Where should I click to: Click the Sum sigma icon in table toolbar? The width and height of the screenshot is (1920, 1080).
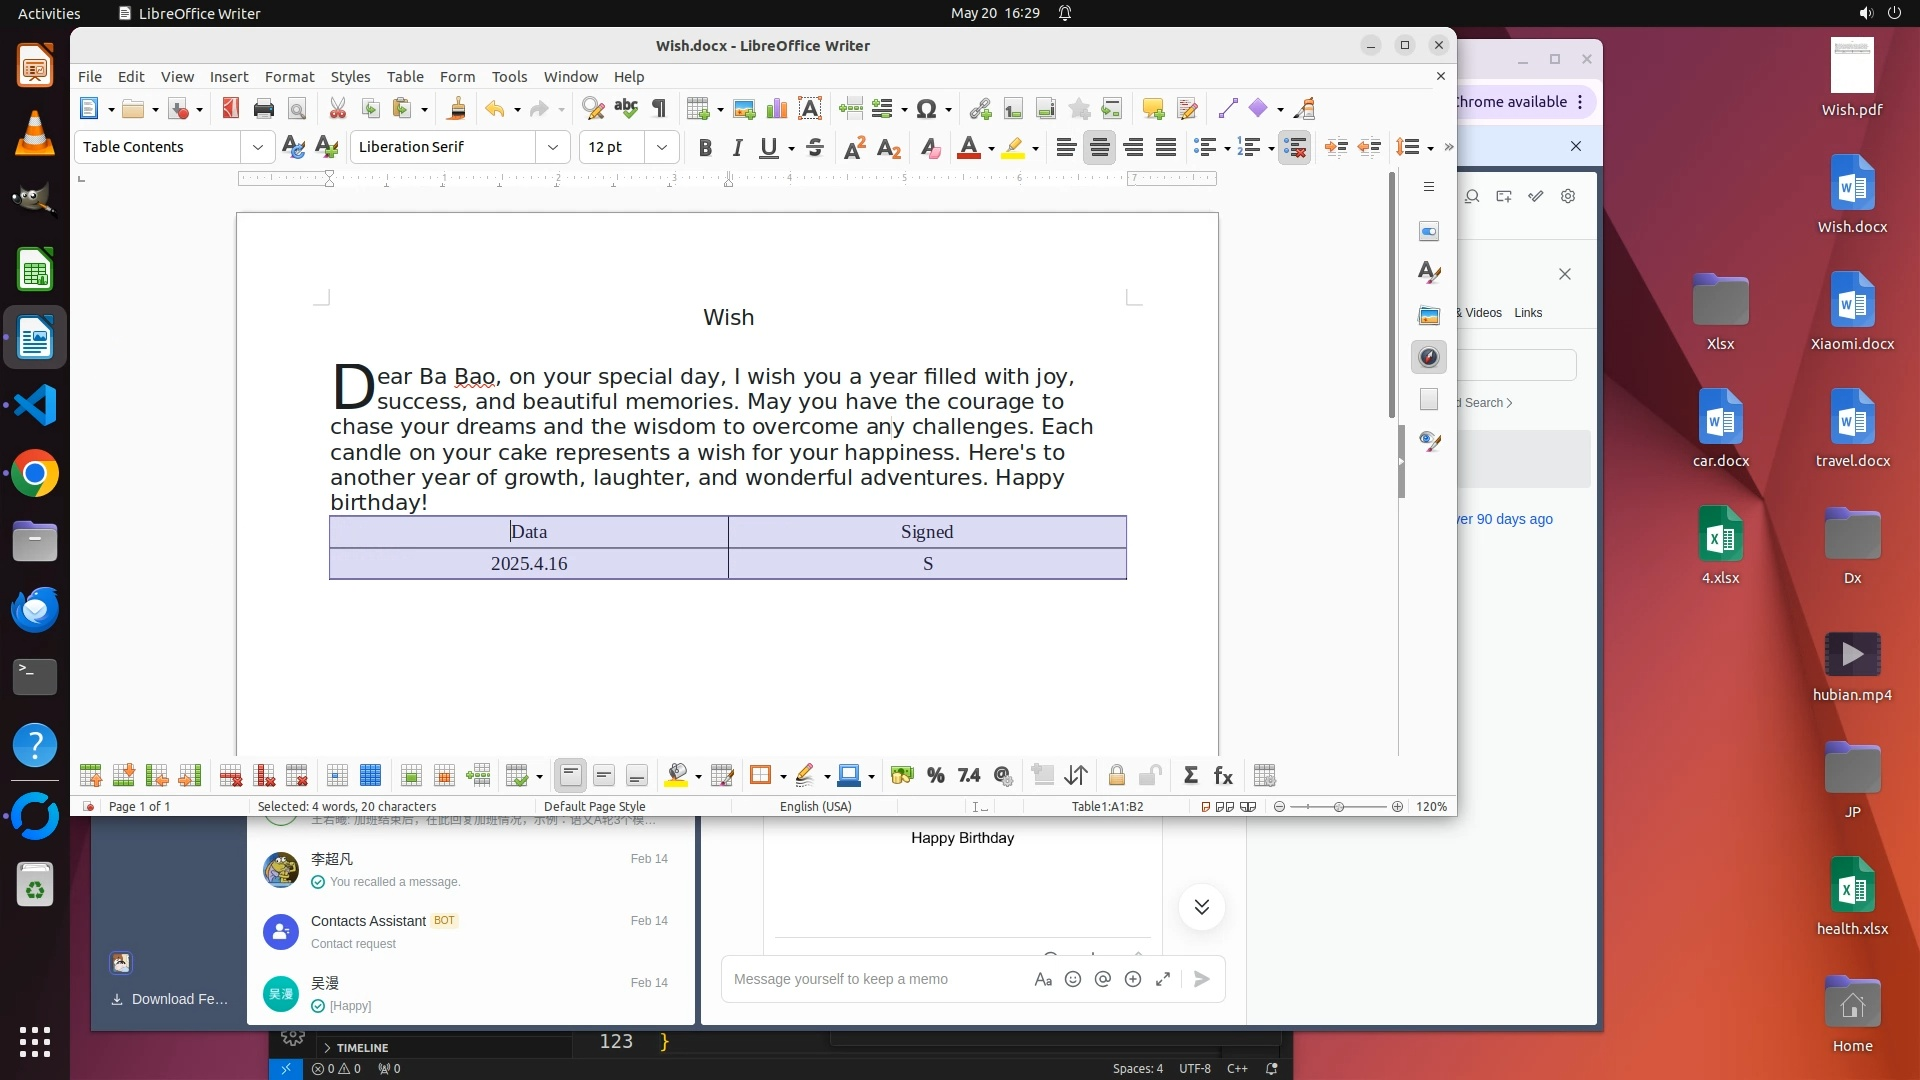coord(1190,776)
